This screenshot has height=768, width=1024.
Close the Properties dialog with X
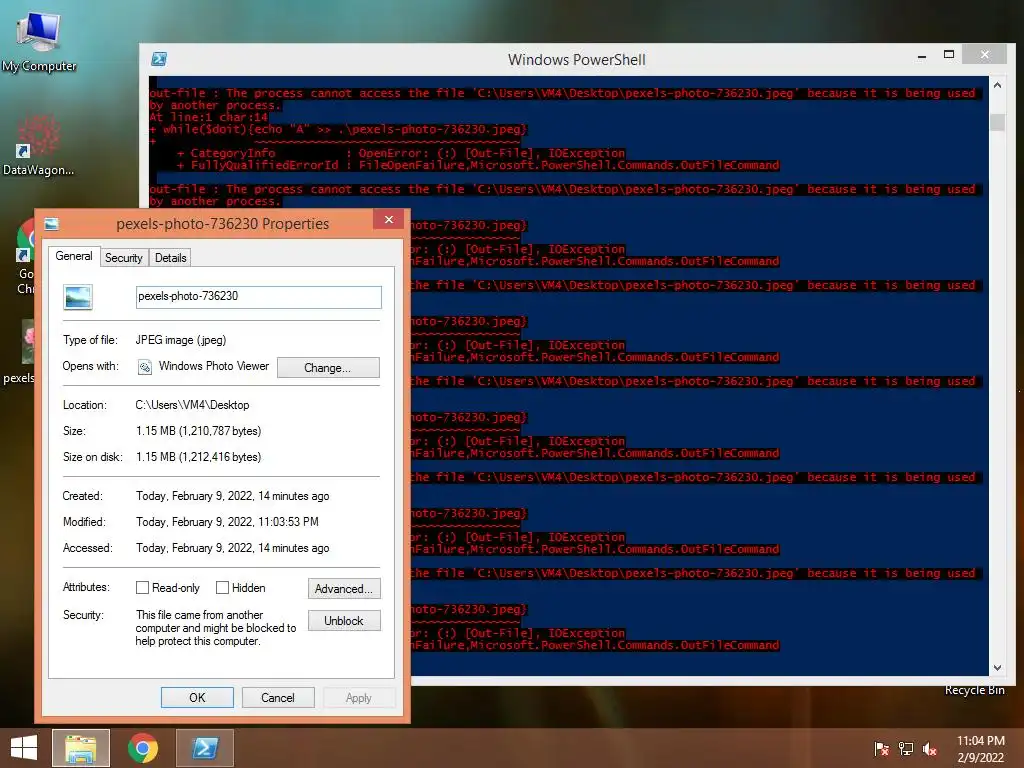pyautogui.click(x=389, y=220)
